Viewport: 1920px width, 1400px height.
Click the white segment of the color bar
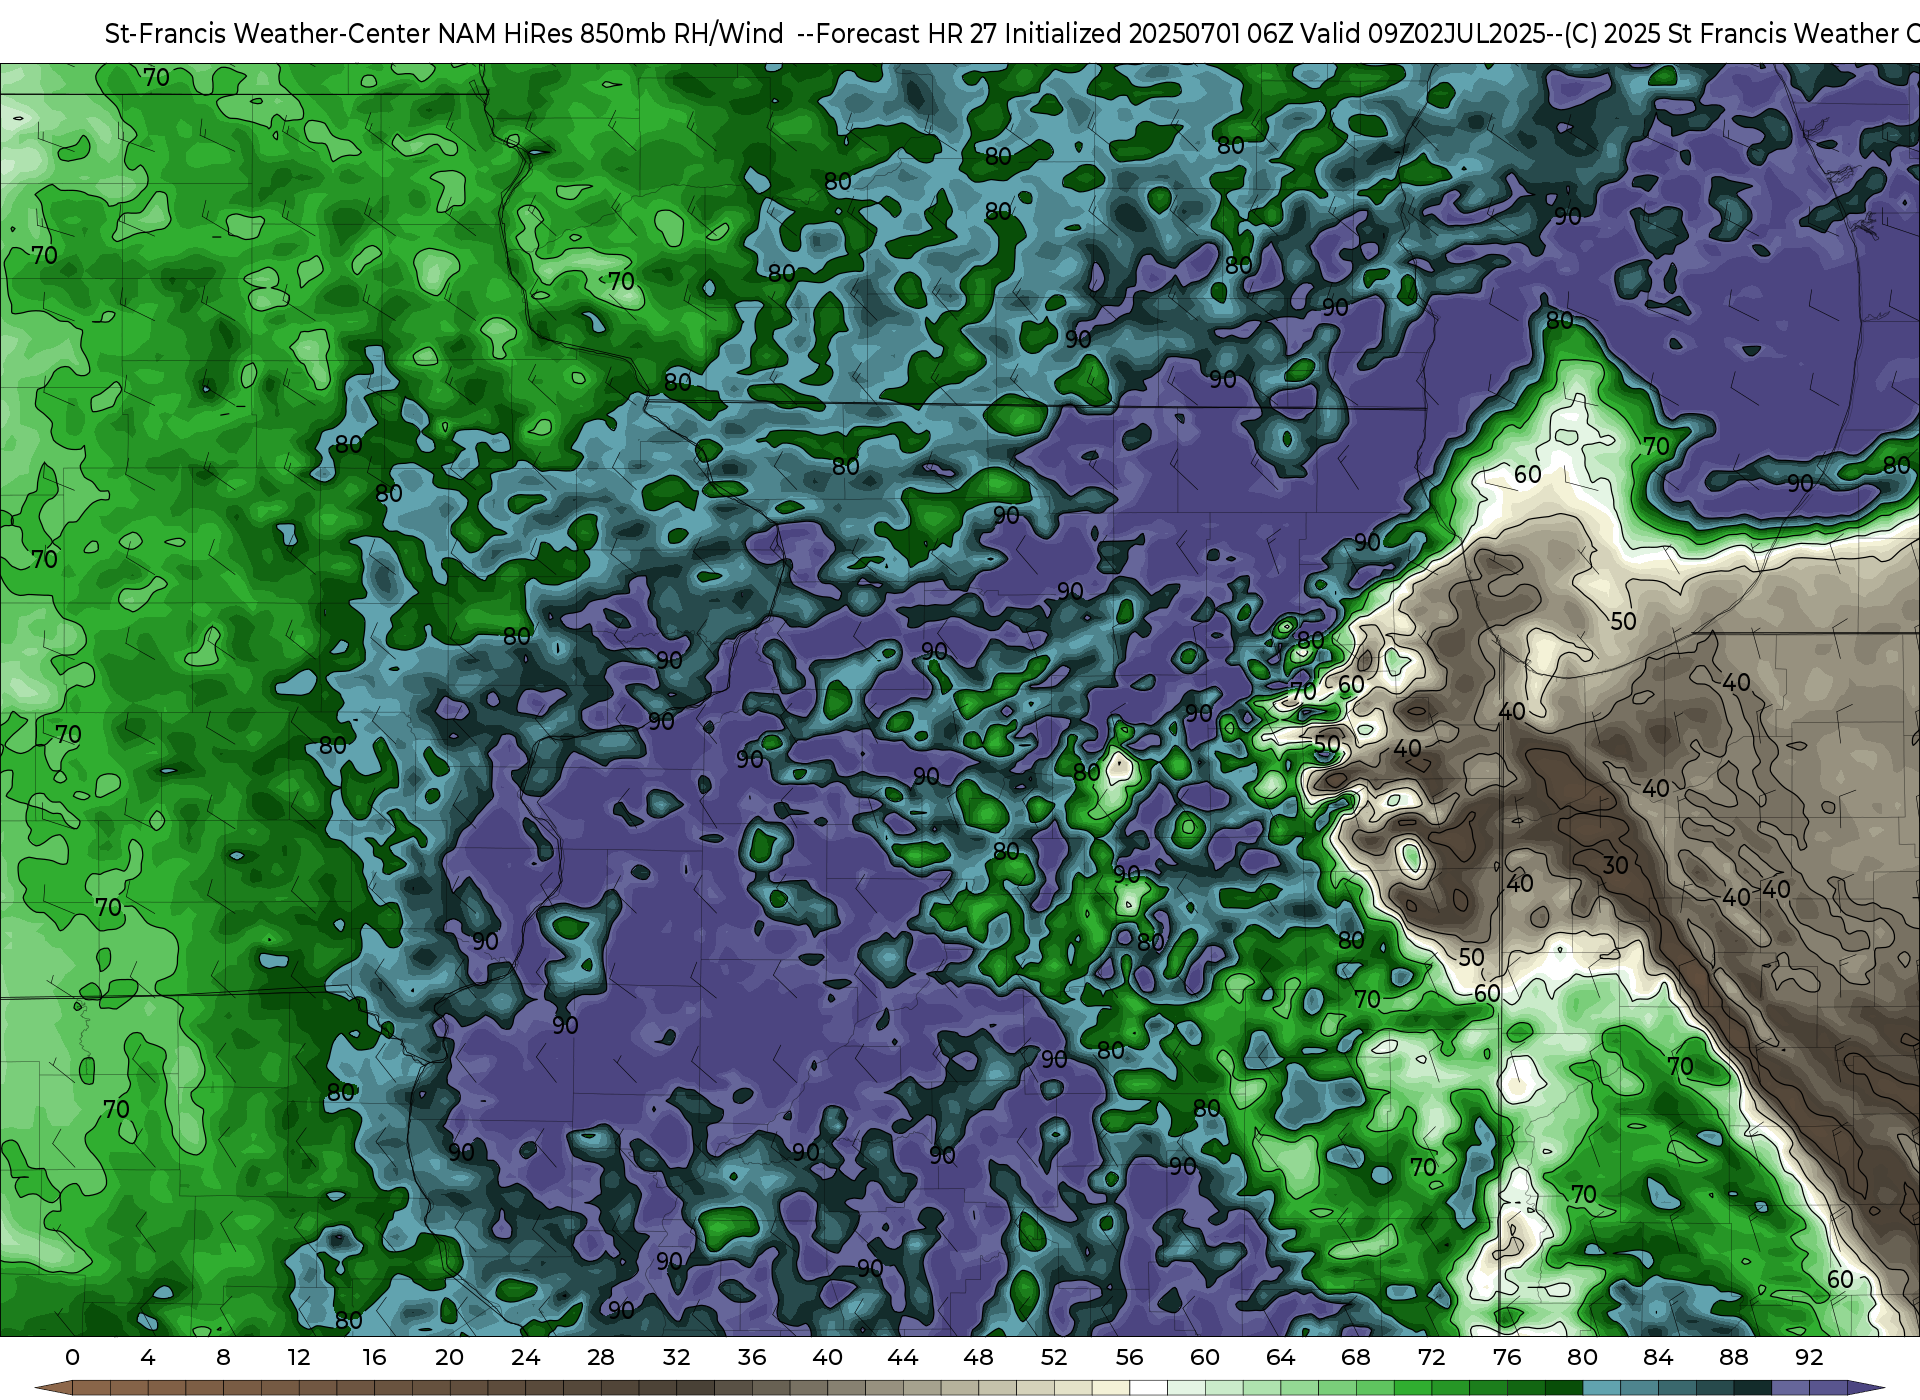(x=1148, y=1388)
